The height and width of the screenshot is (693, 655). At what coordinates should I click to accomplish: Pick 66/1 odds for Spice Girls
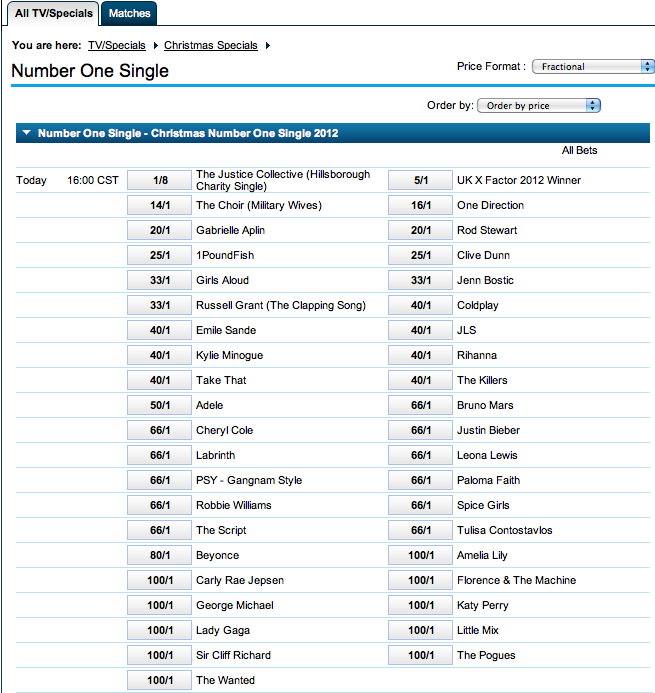(x=420, y=505)
